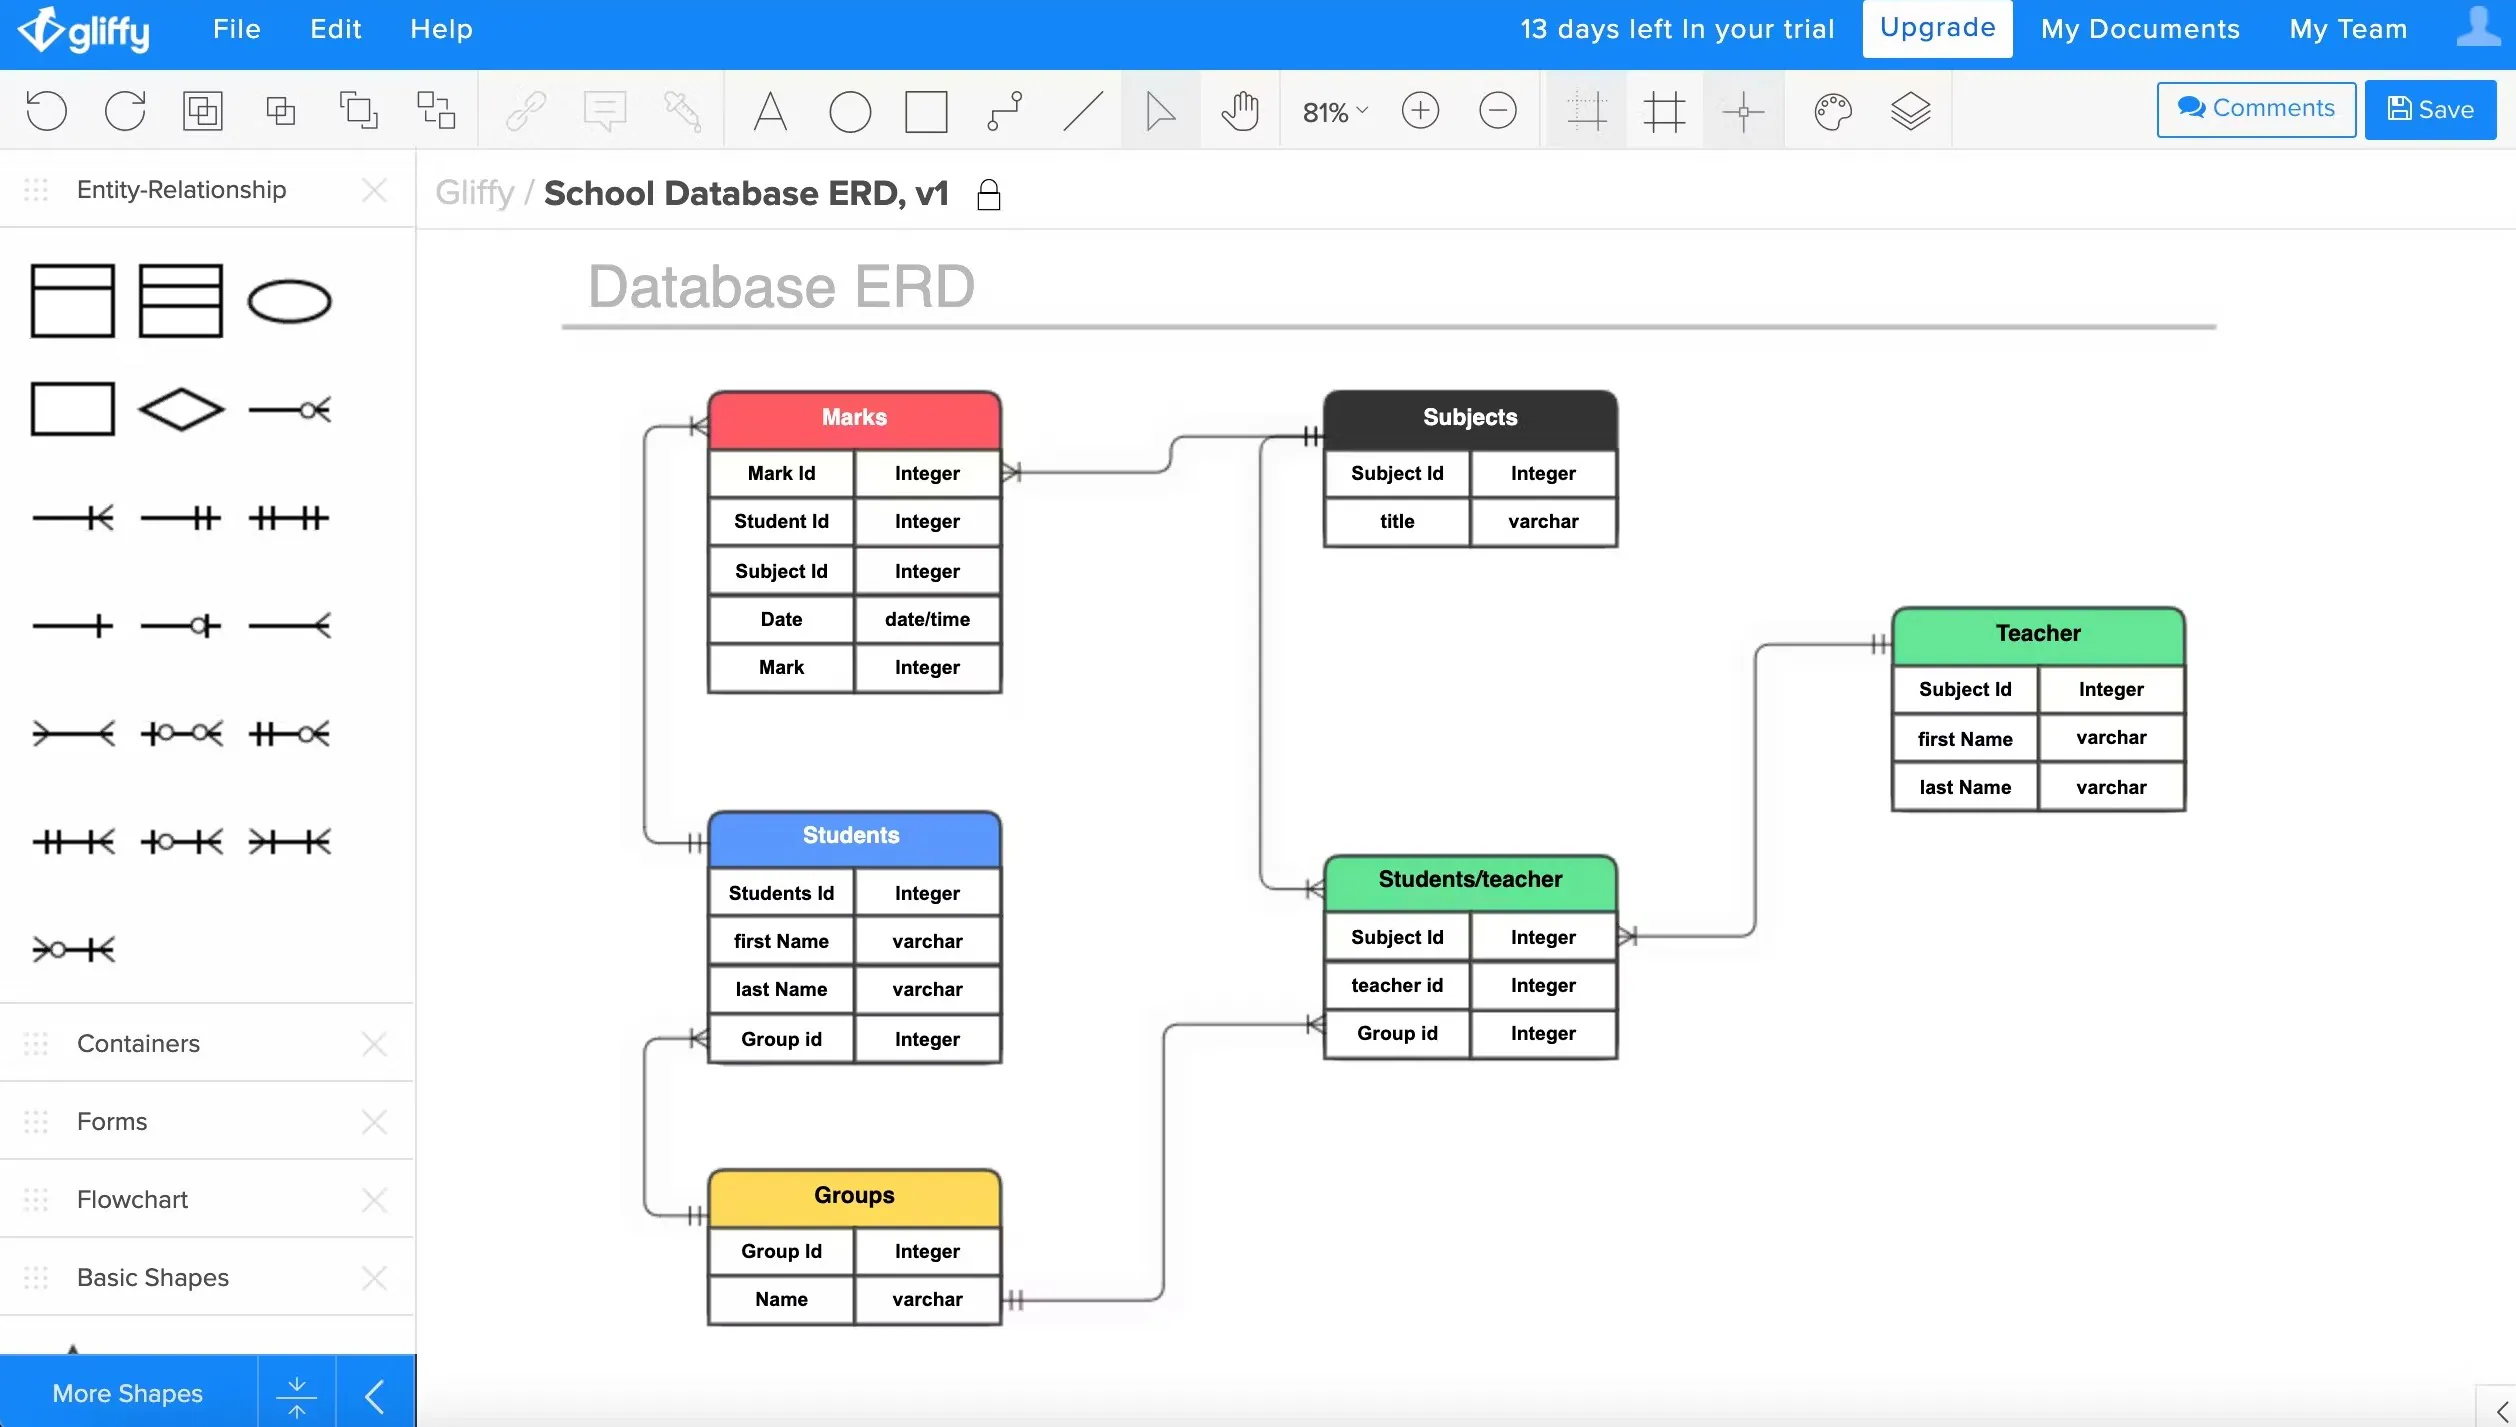Expand the Forms panel section
This screenshot has height=1427, width=2516.
point(112,1119)
